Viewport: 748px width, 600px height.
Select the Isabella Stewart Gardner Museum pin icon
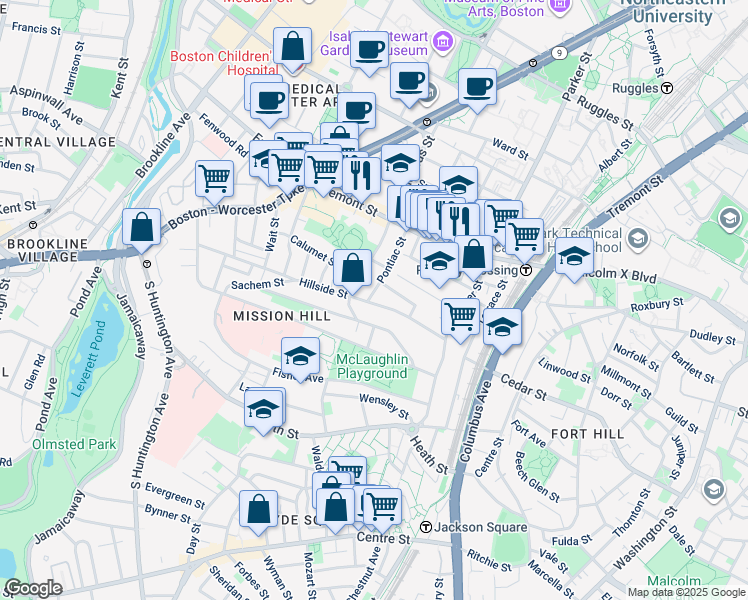tap(443, 42)
